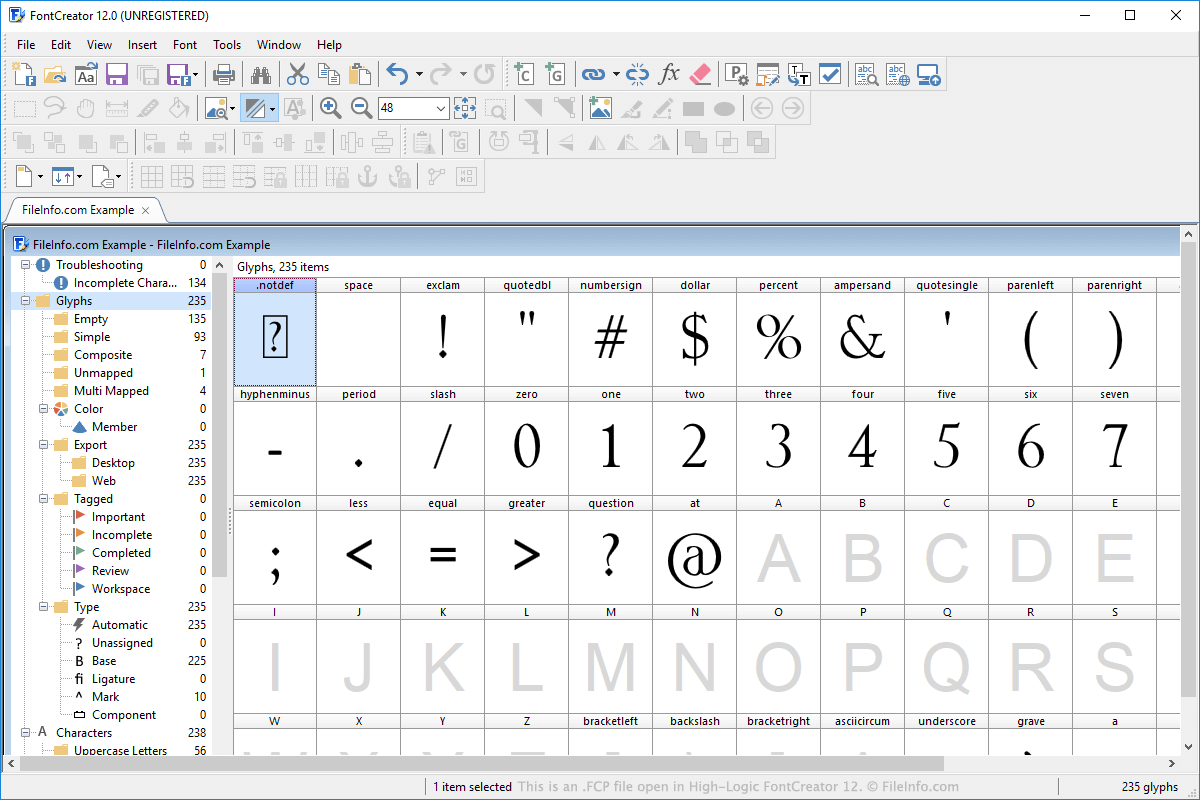
Task: Open the Insert menu
Action: (x=142, y=44)
